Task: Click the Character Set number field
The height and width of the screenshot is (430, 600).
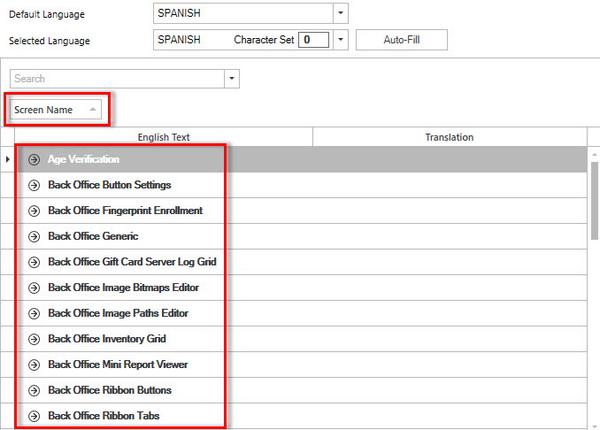Action: point(313,40)
